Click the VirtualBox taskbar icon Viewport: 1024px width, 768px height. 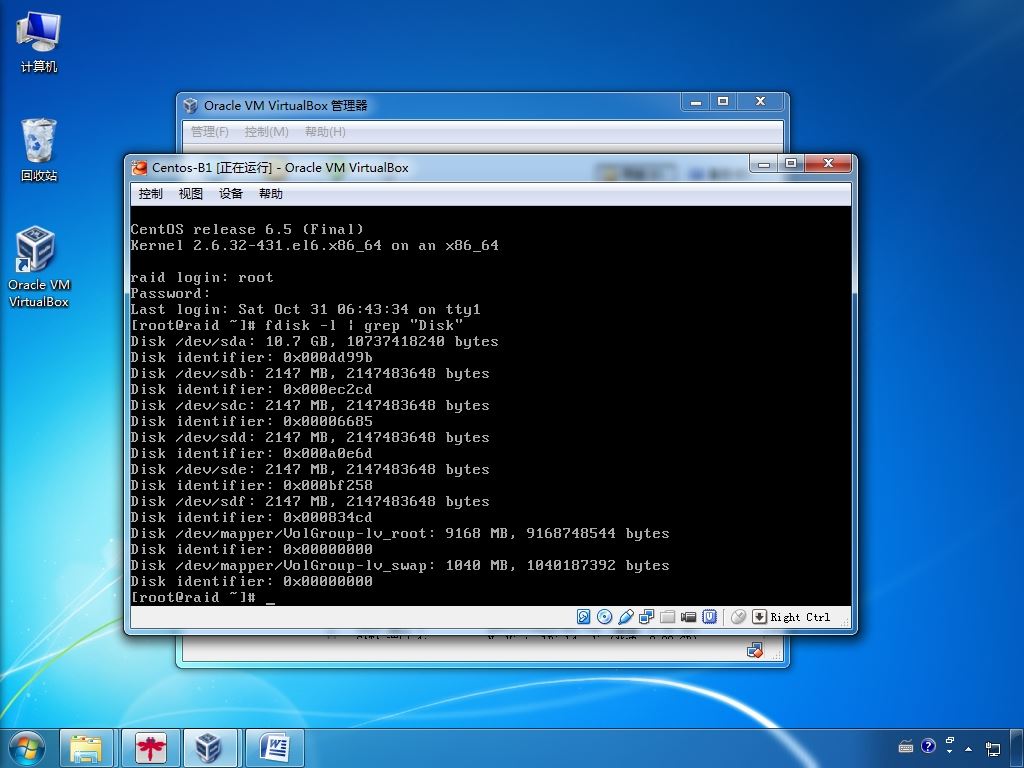pyautogui.click(x=209, y=748)
